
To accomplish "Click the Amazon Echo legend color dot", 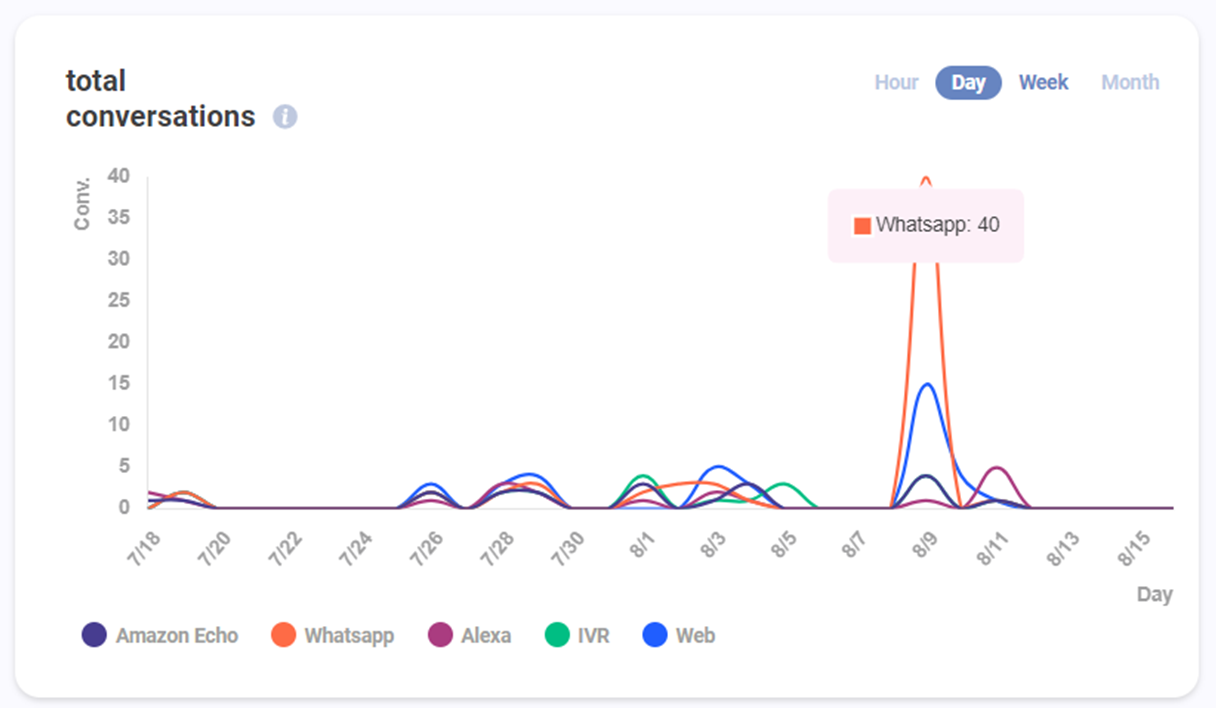I will coord(94,635).
